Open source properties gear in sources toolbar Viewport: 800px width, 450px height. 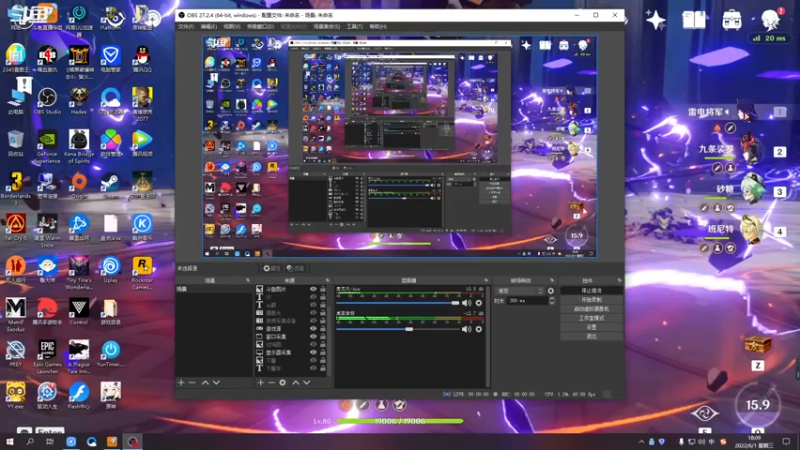click(x=283, y=383)
